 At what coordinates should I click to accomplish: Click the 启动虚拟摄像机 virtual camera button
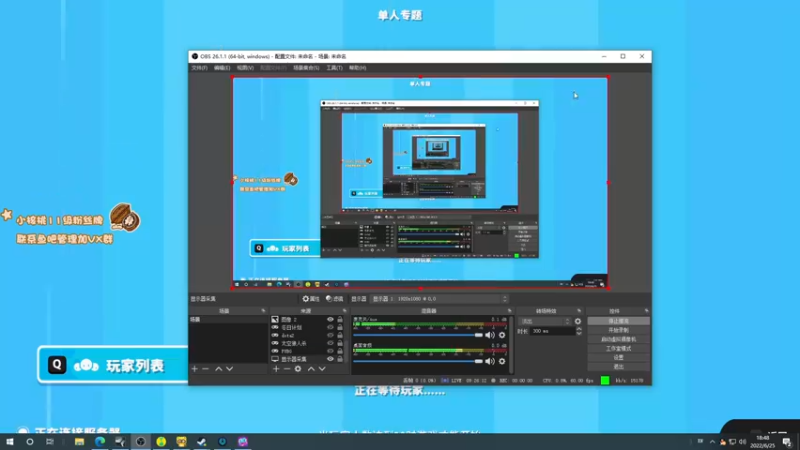click(618, 339)
